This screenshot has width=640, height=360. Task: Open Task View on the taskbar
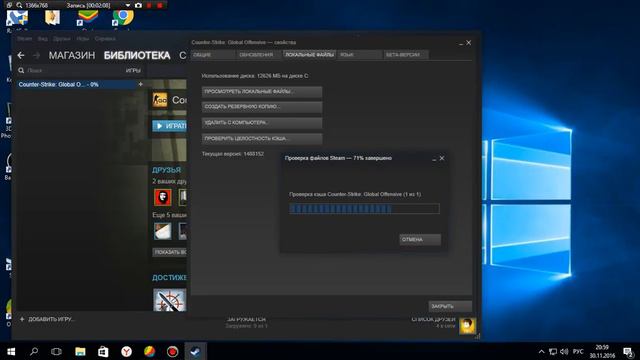pos(56,351)
